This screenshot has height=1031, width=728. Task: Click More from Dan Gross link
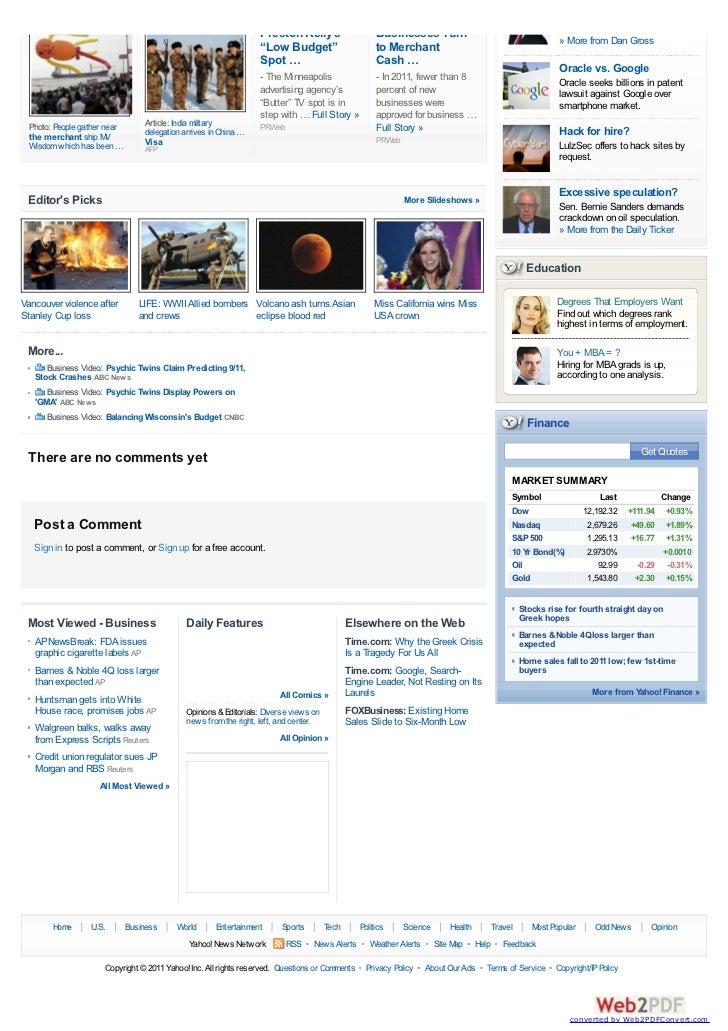606,41
